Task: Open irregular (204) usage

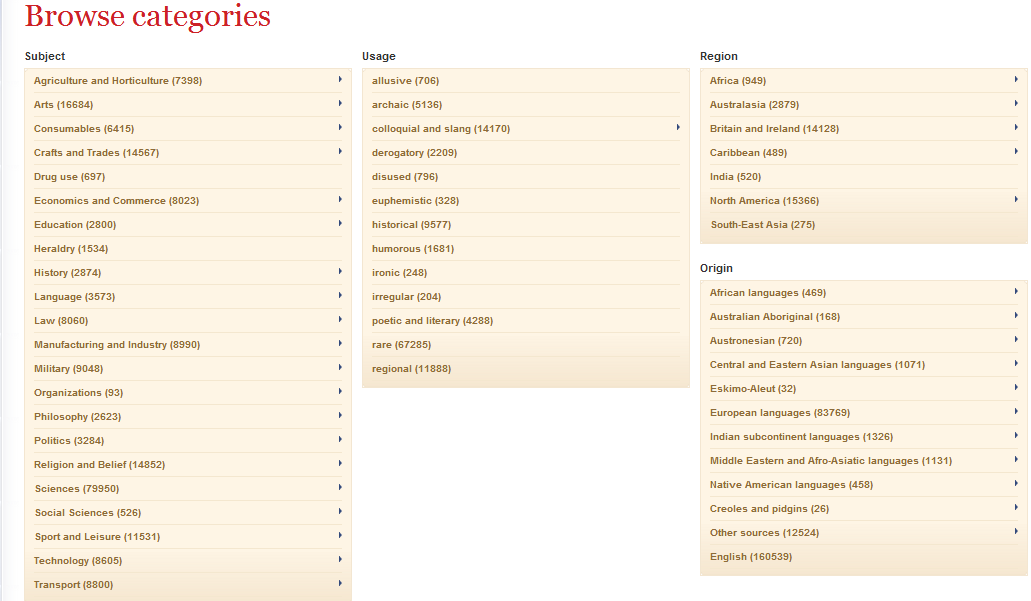Action: point(406,297)
